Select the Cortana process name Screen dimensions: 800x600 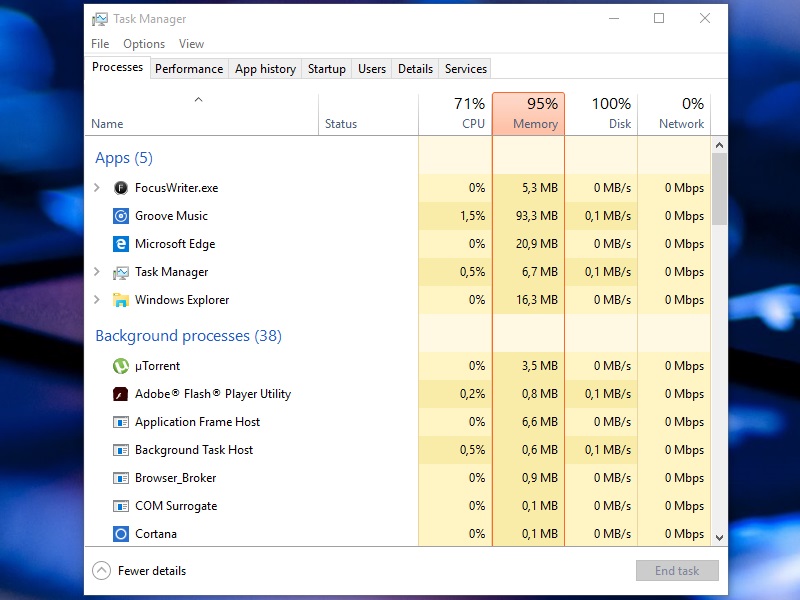click(x=156, y=534)
